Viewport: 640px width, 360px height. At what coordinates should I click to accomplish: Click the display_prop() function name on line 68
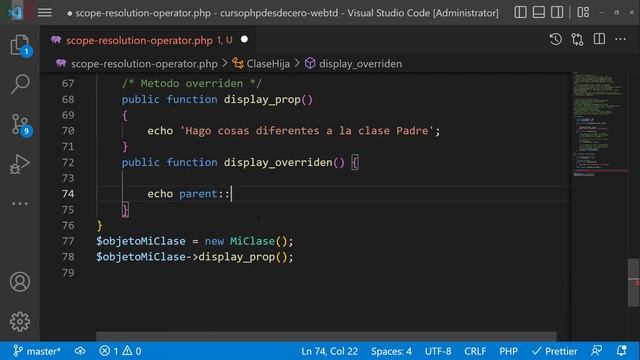(268, 99)
